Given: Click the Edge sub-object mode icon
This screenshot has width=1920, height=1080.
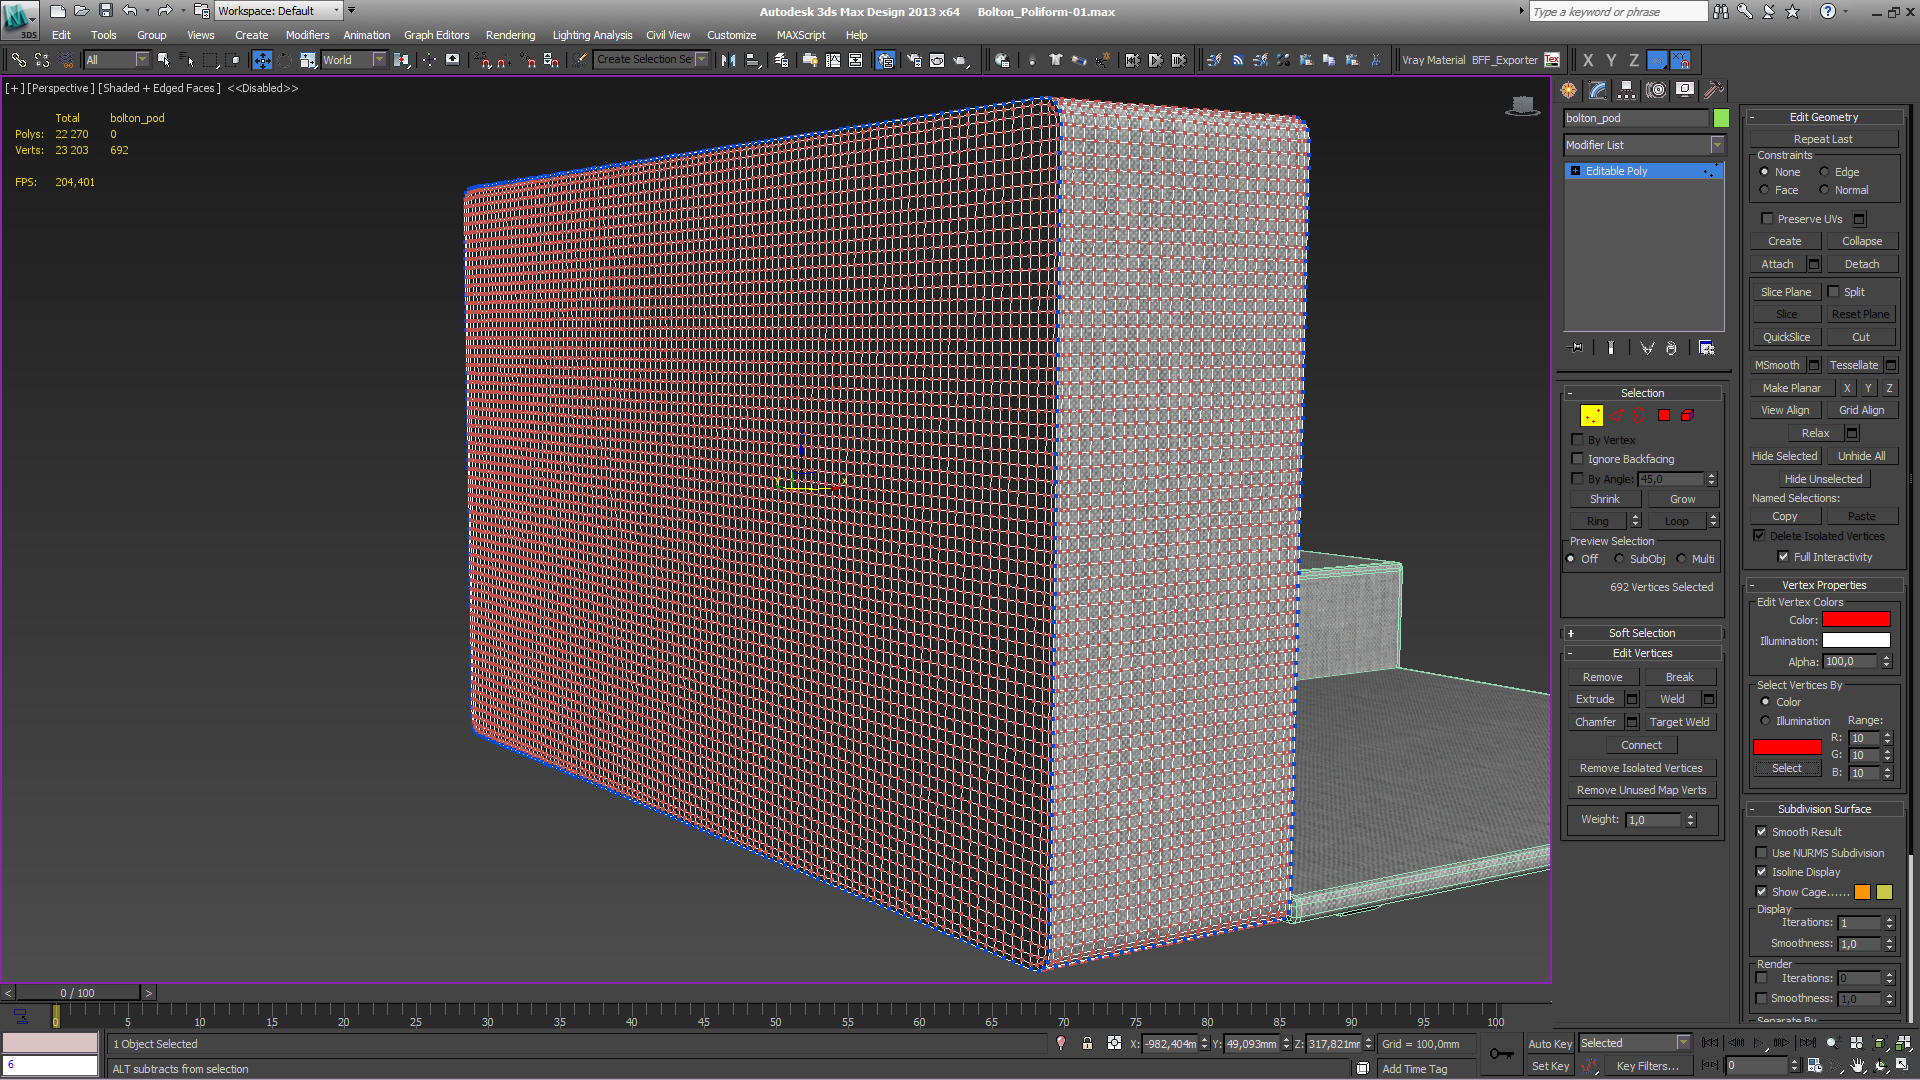Looking at the screenshot, I should [x=1615, y=415].
